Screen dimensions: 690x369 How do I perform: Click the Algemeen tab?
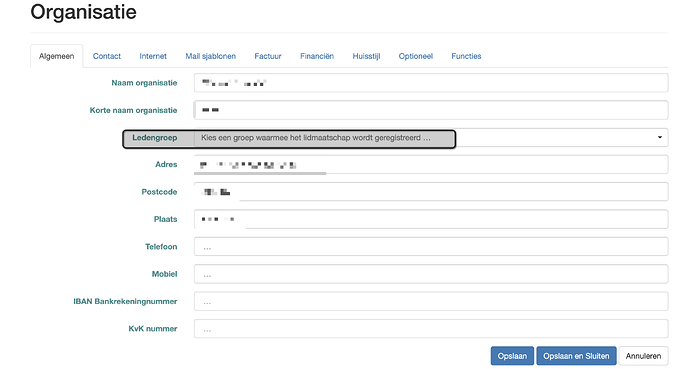point(56,56)
